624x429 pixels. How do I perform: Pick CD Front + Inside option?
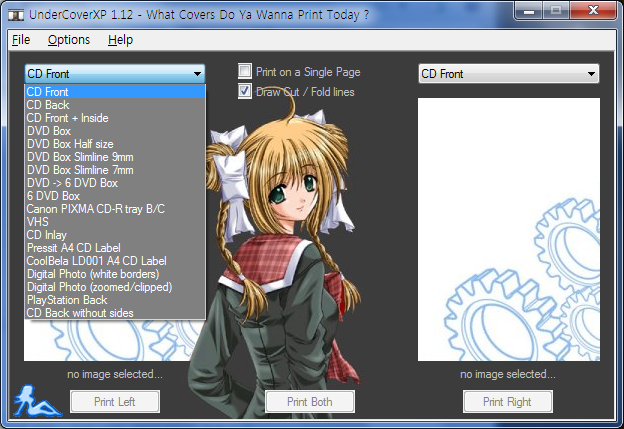(115, 118)
